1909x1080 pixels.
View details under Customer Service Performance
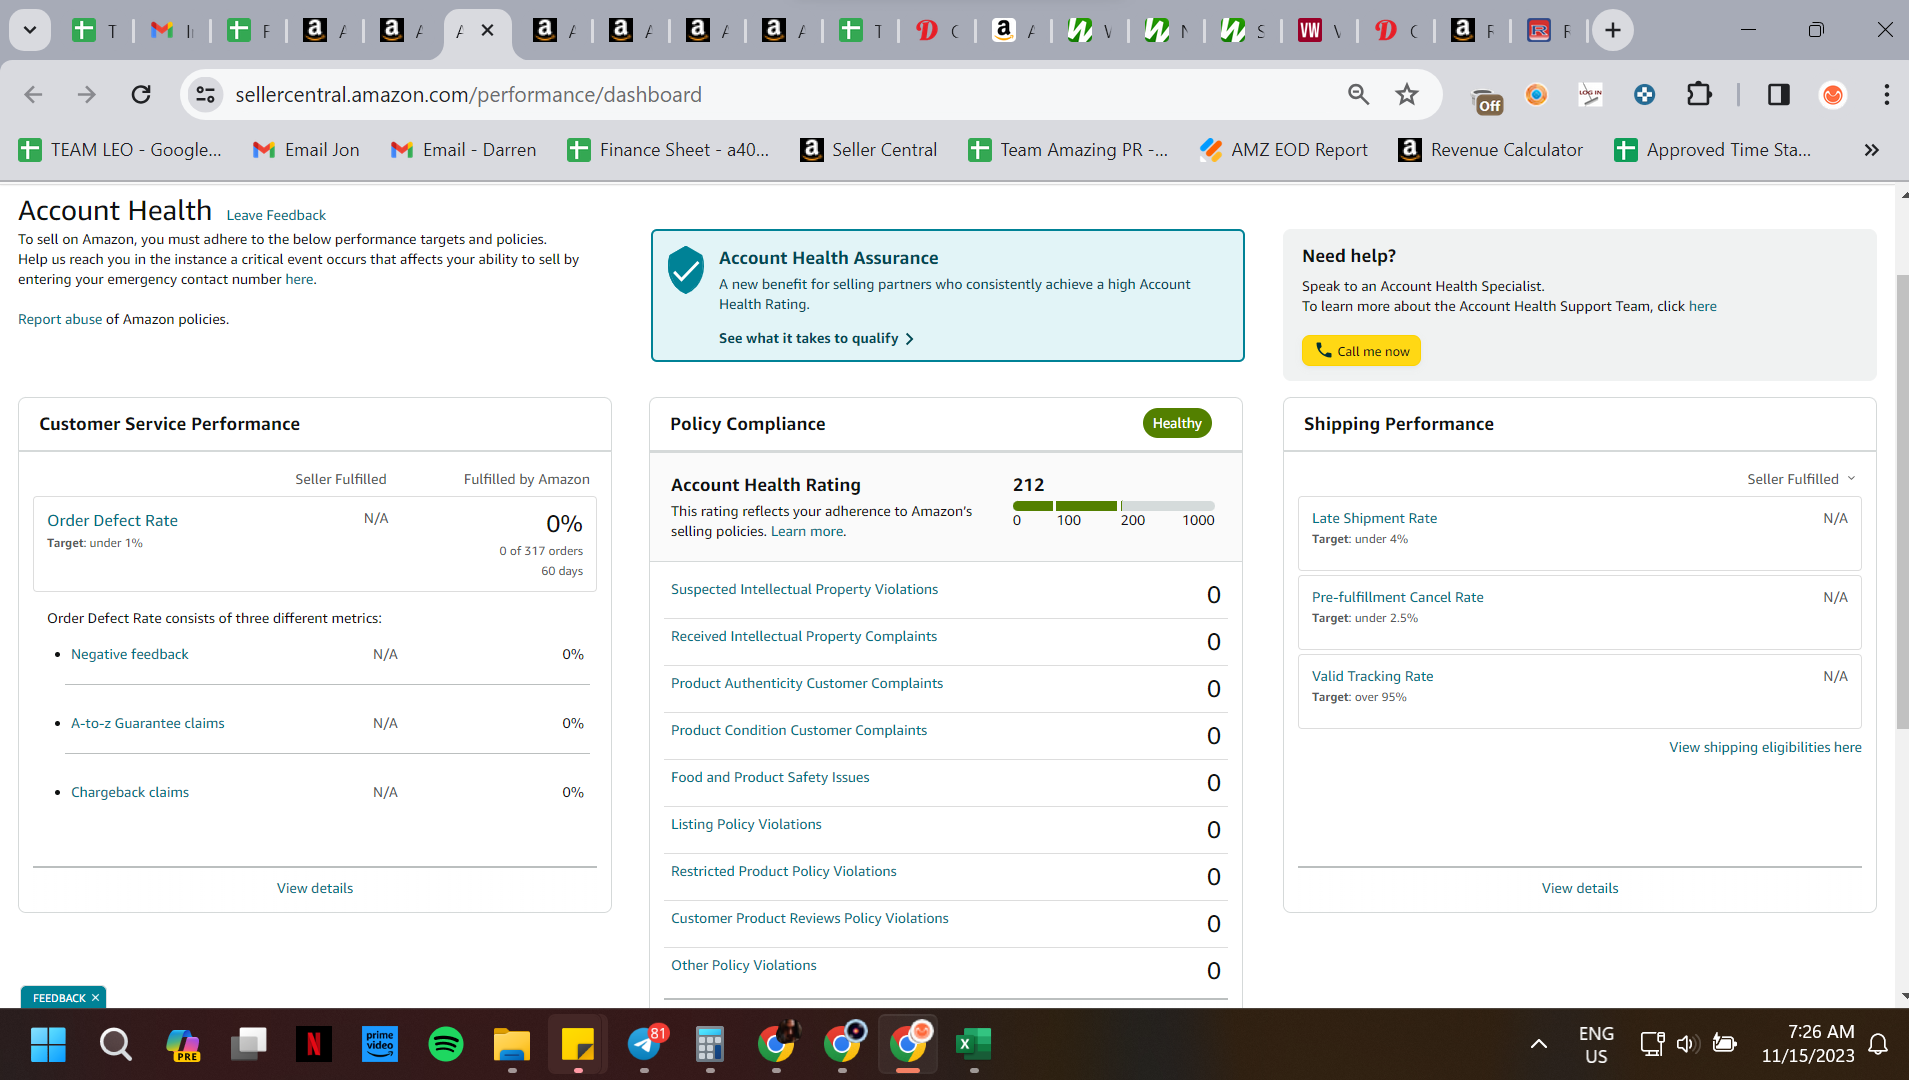coord(315,888)
